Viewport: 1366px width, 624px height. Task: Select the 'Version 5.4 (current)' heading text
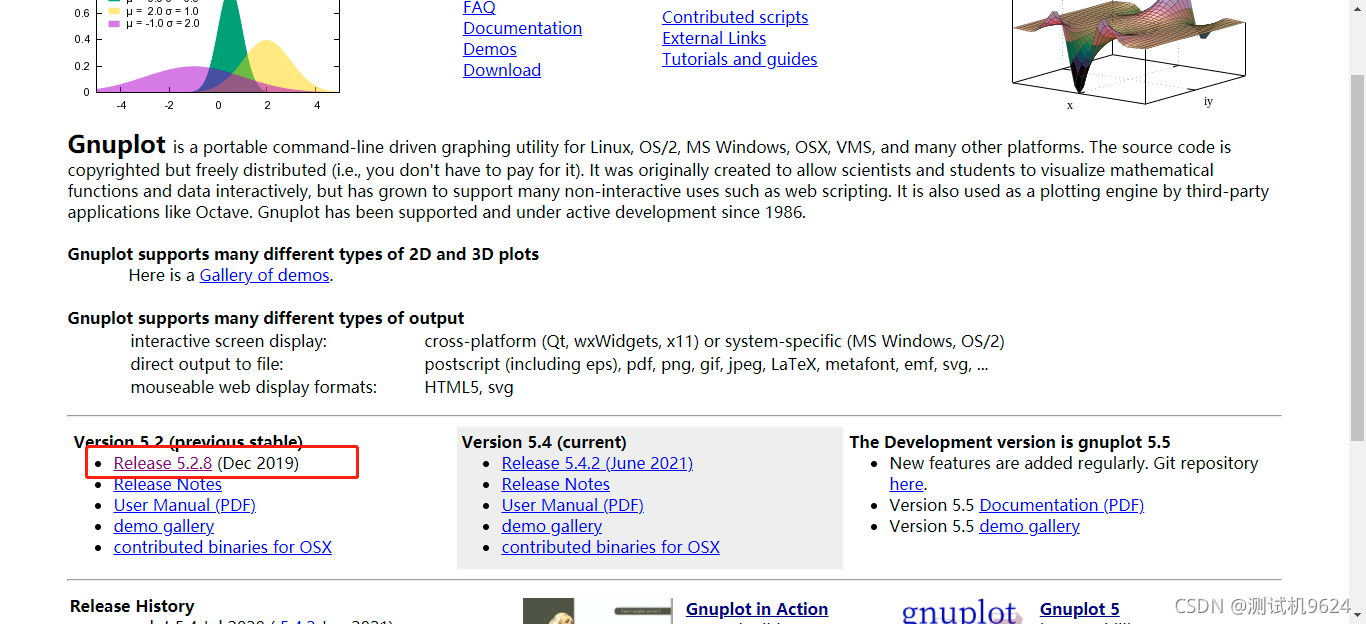(x=544, y=442)
